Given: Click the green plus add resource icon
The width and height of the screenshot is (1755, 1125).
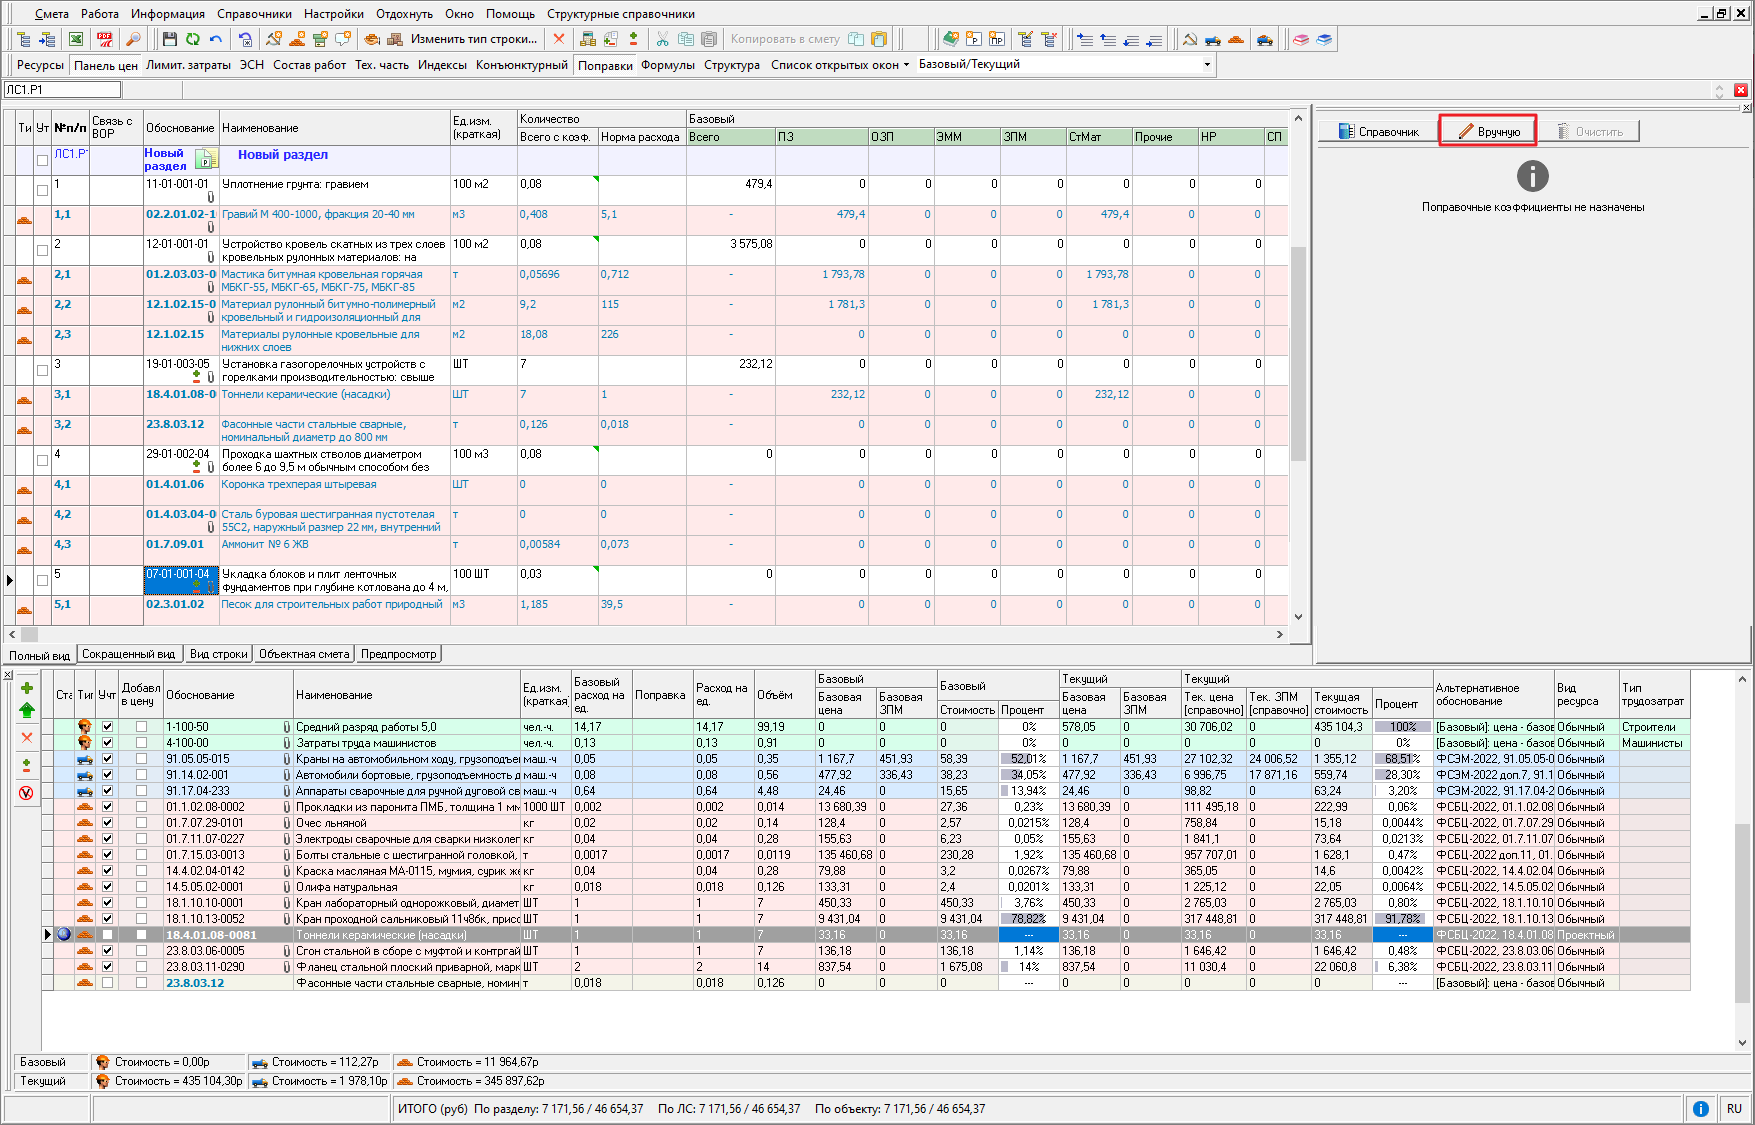Looking at the screenshot, I should pos(27,687).
